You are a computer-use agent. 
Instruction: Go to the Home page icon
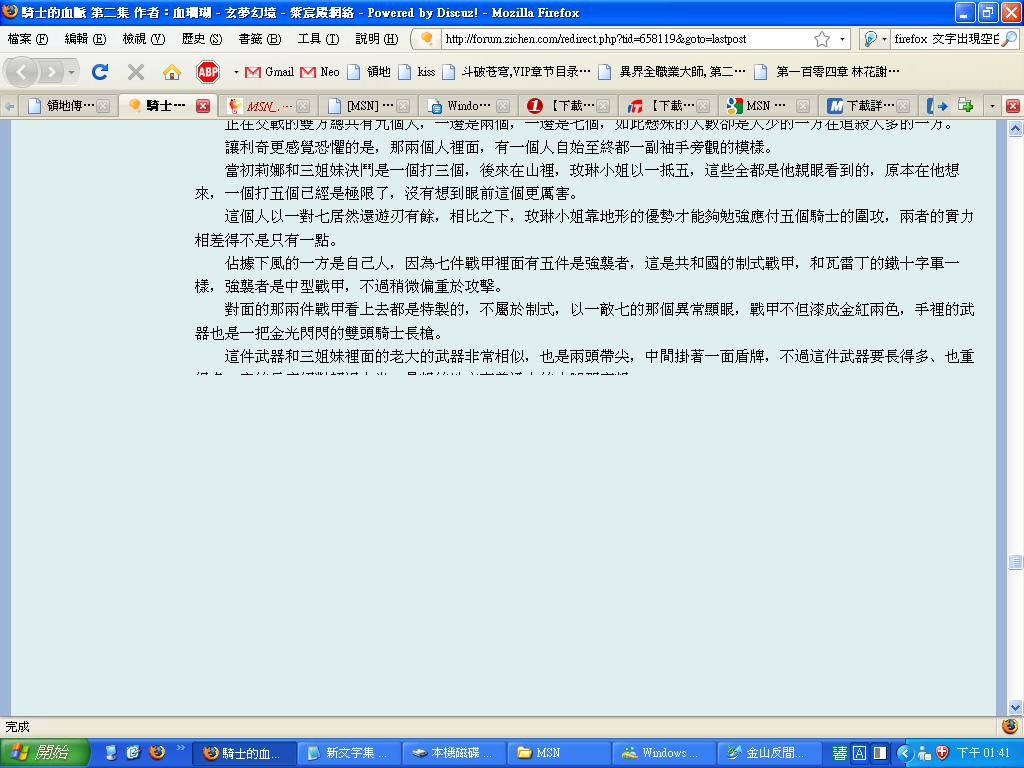pos(172,72)
